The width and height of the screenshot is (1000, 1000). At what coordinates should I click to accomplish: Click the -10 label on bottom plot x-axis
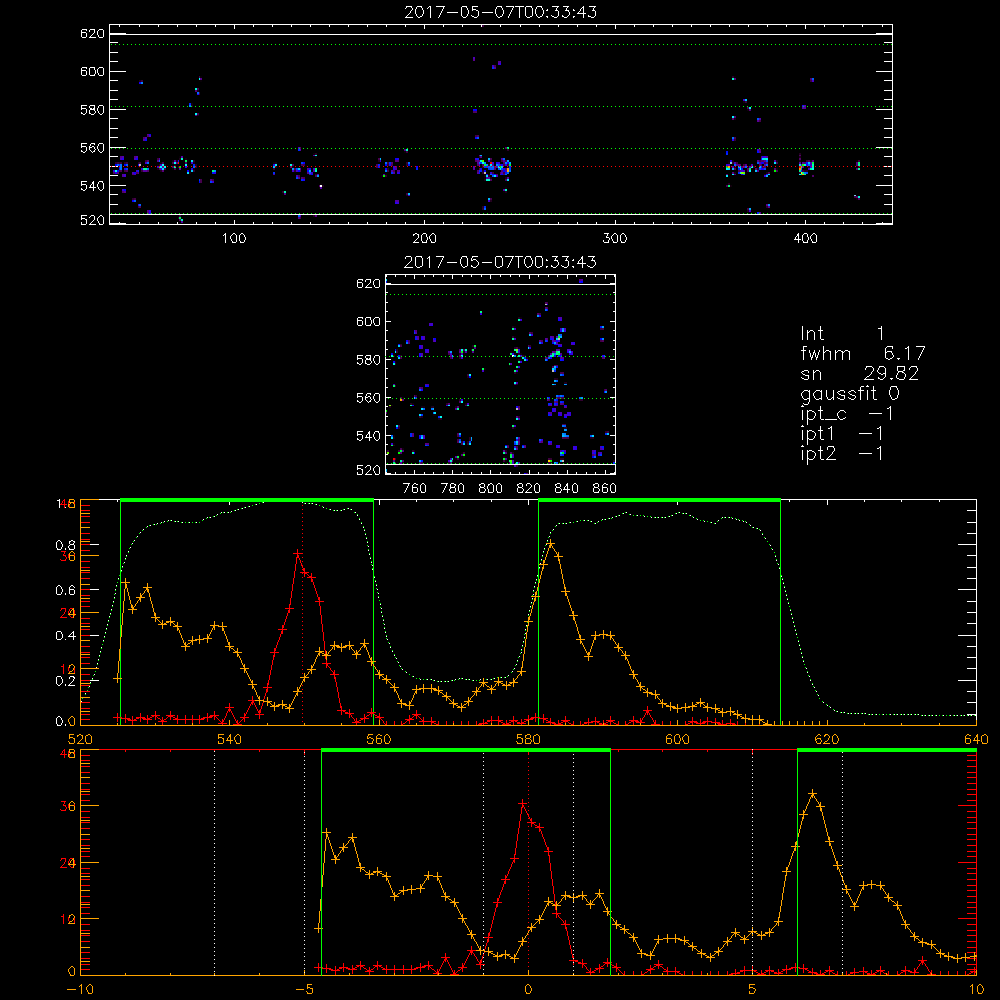(80, 990)
